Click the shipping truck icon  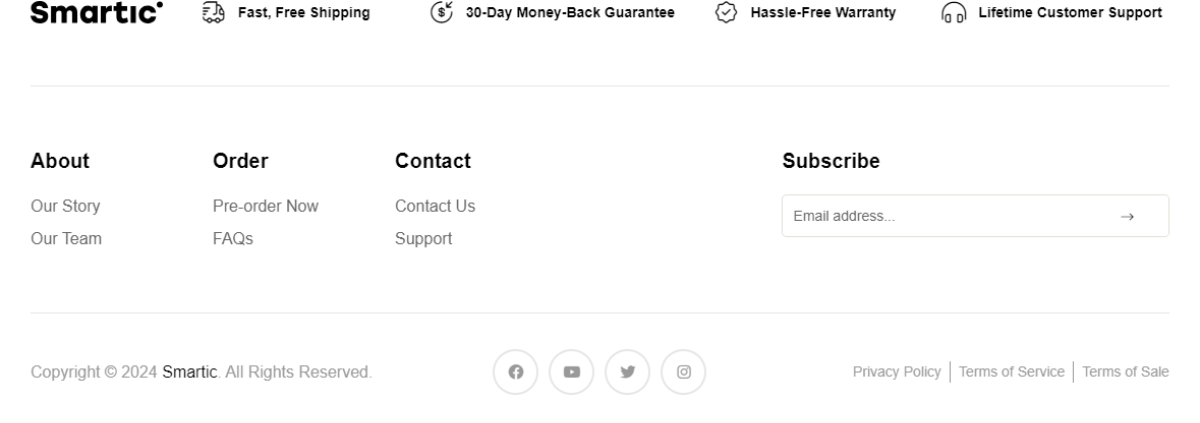pos(213,13)
